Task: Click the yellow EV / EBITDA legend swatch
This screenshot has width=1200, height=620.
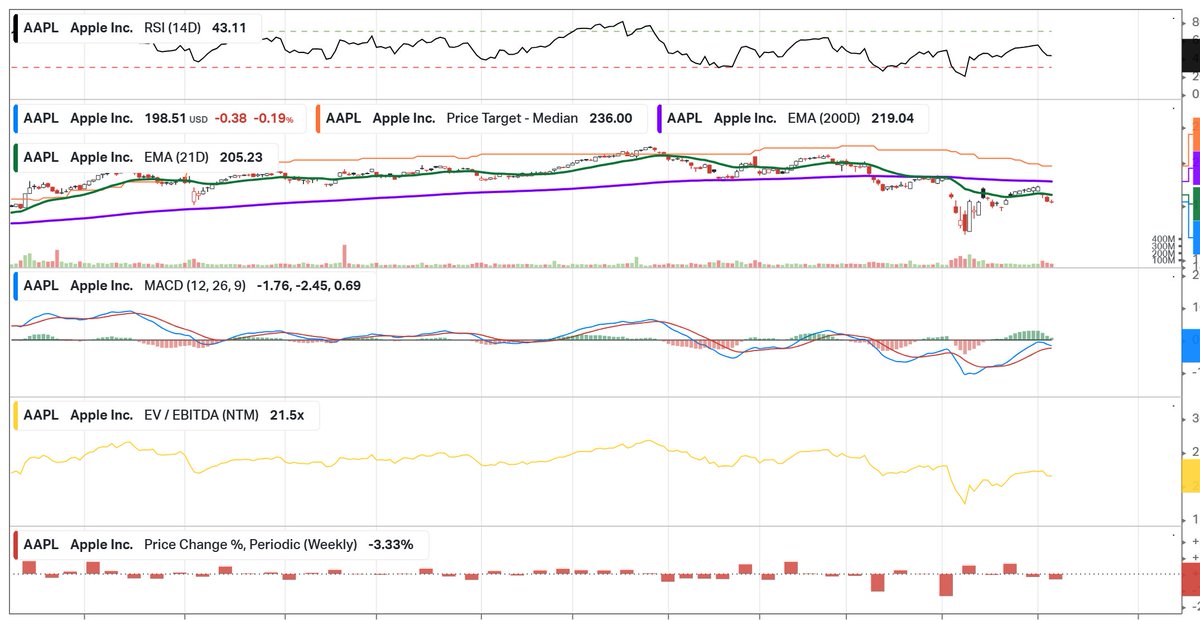Action: tap(16, 415)
